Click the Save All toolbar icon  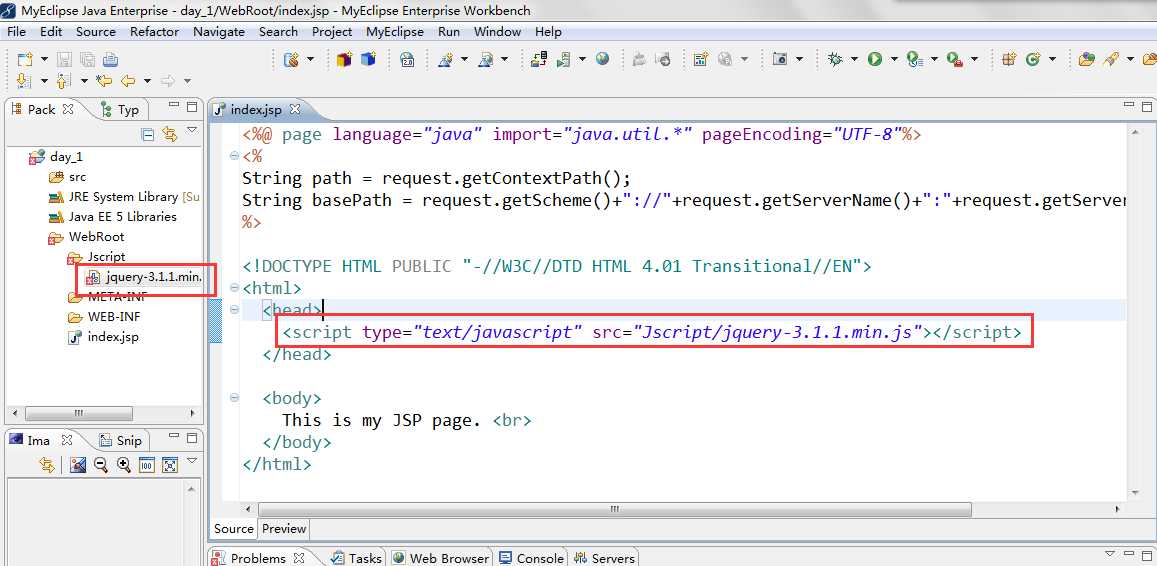[87, 60]
